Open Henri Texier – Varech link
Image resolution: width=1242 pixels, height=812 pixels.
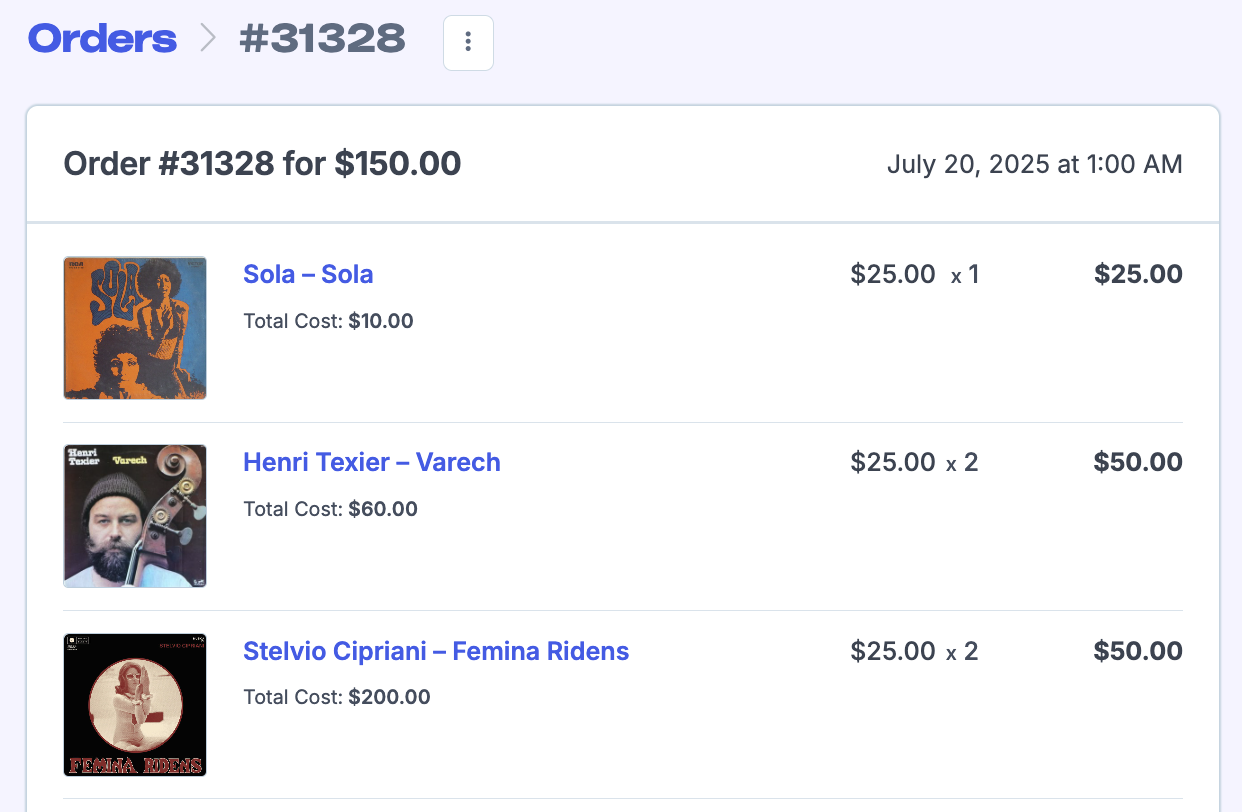[371, 462]
